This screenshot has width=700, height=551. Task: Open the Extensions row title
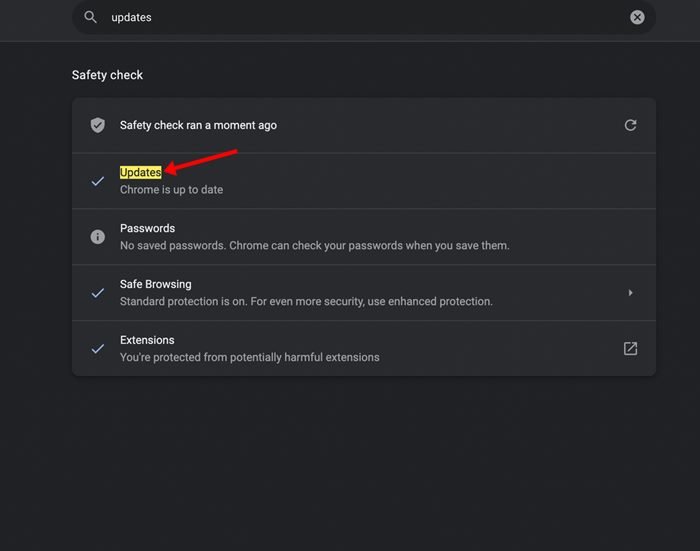[148, 341]
